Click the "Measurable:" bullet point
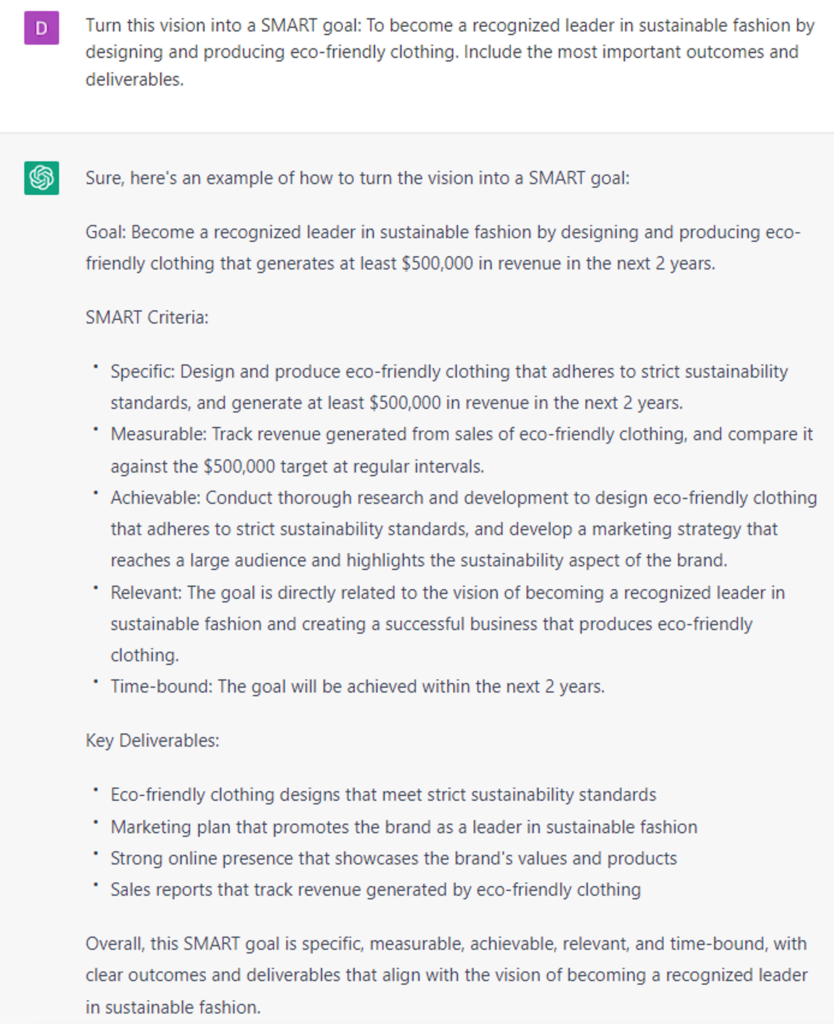Image resolution: width=834 pixels, height=1024 pixels. coord(461,449)
